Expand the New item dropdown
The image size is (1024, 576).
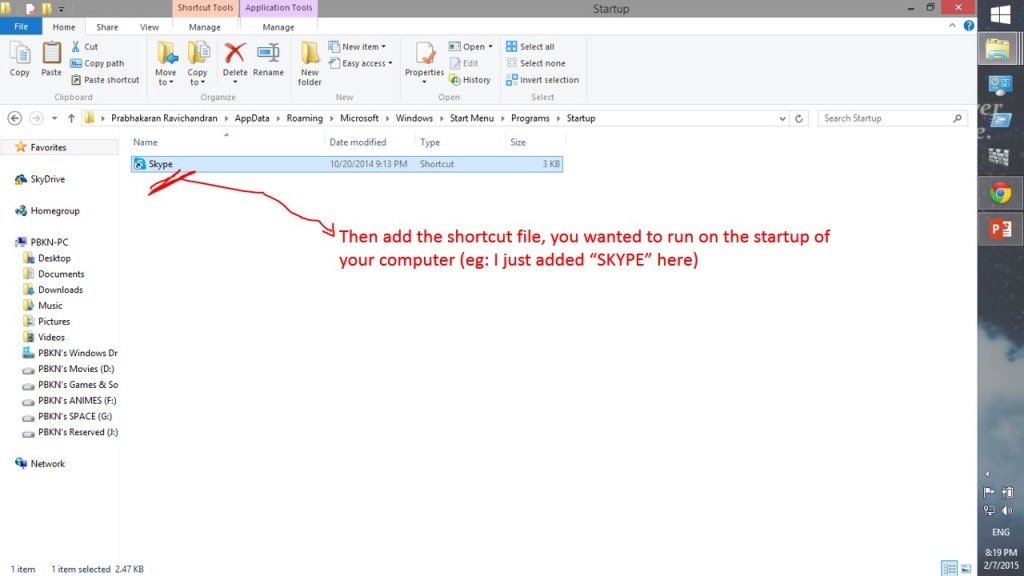point(357,46)
